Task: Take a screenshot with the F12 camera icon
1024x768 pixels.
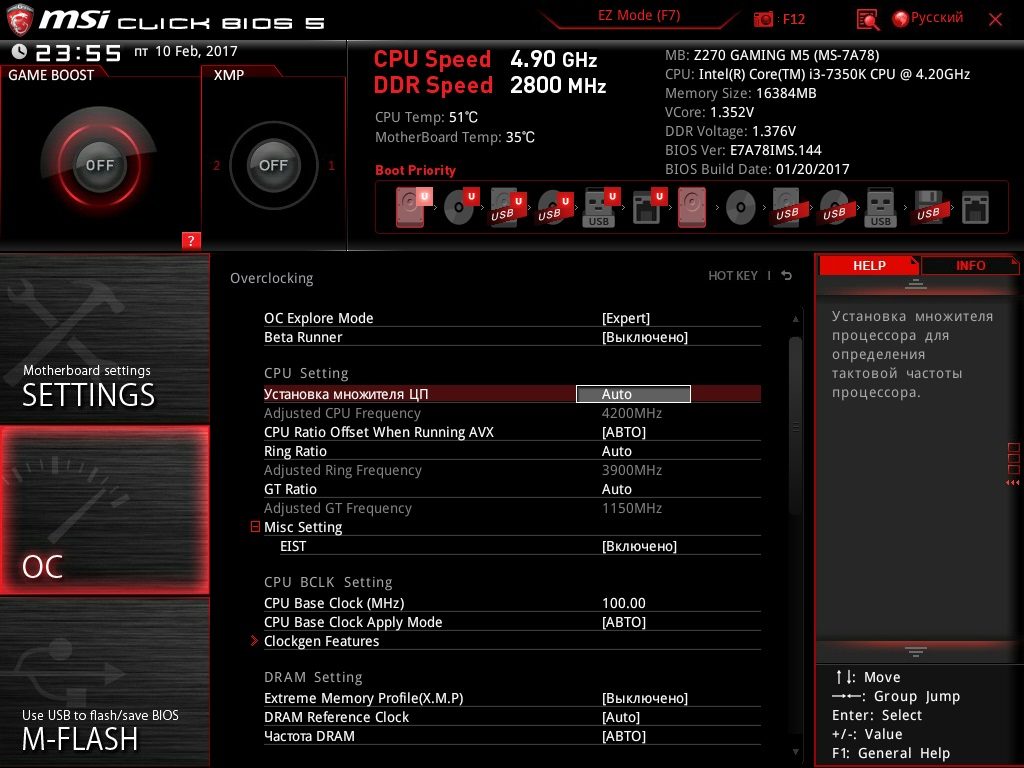Action: 763,19
